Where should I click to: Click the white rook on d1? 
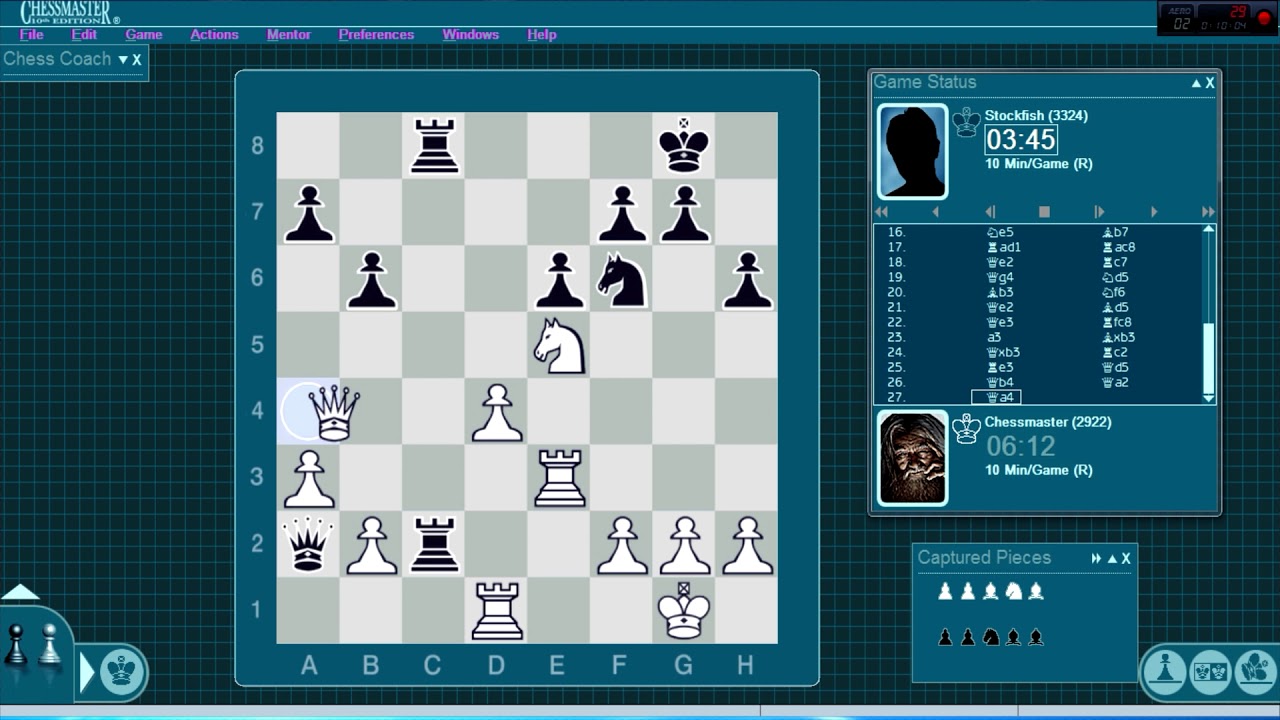point(497,610)
